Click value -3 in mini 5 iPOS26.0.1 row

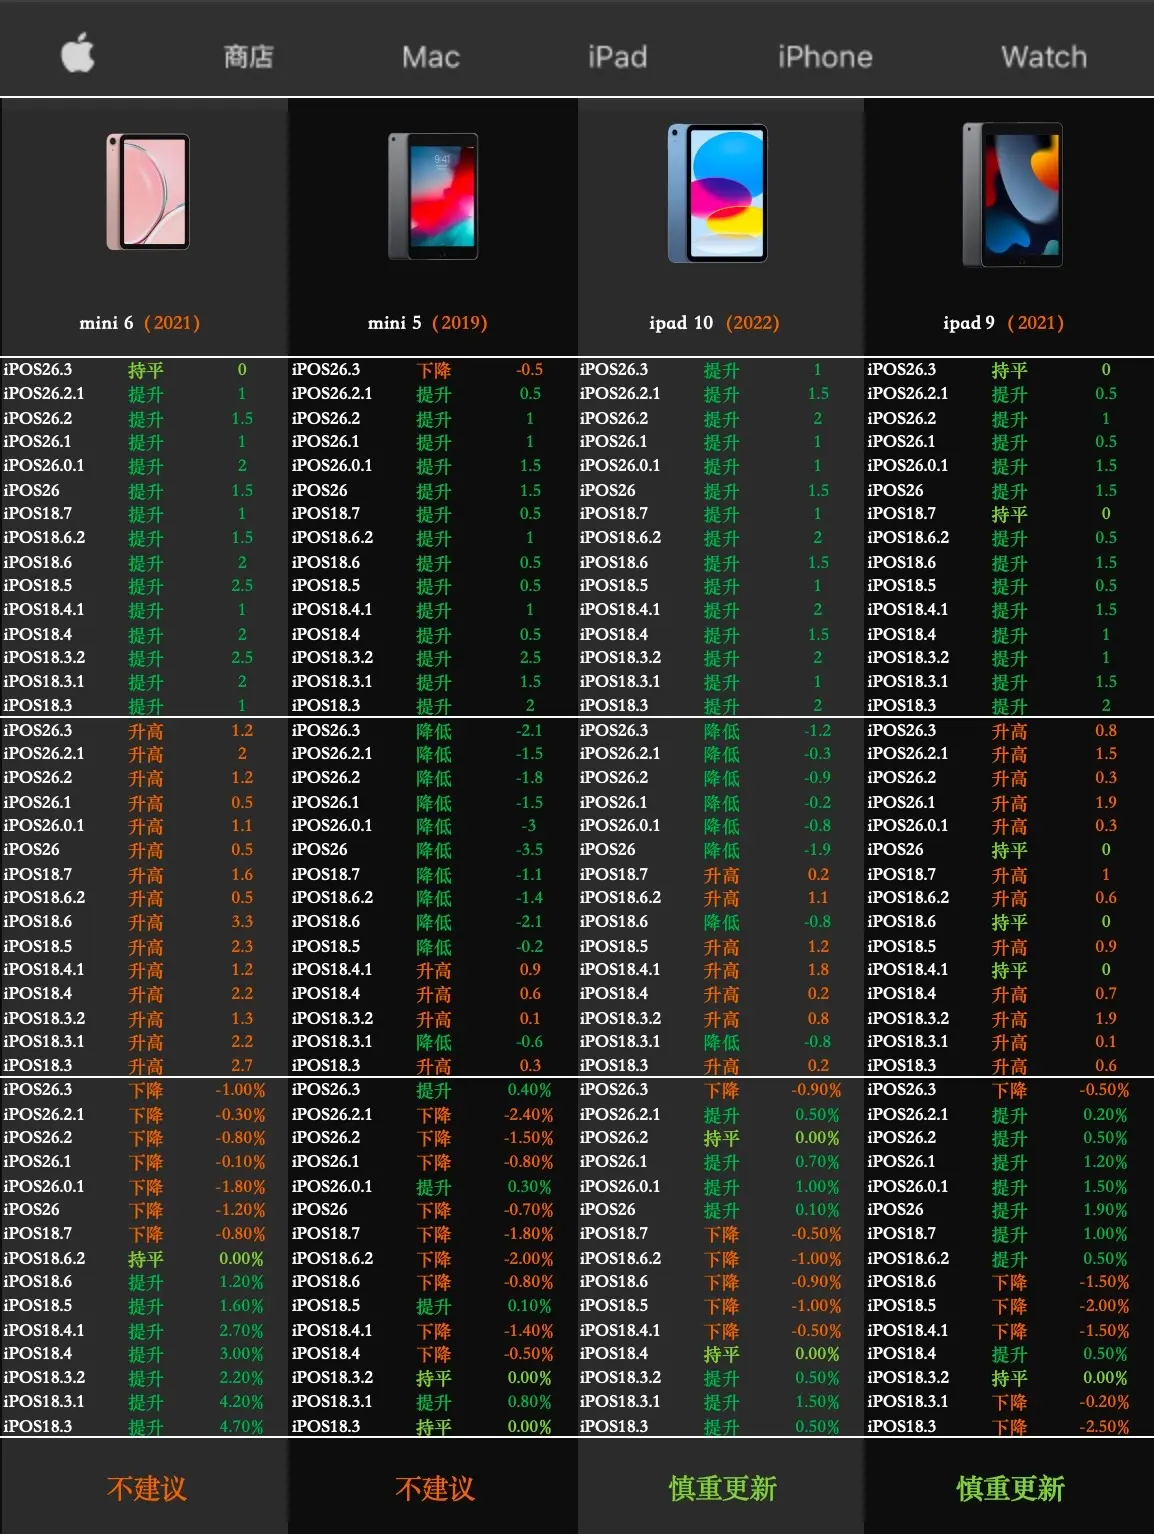529,826
